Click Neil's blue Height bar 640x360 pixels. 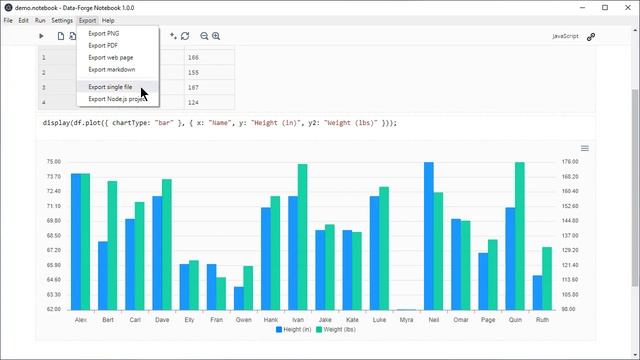pyautogui.click(x=429, y=236)
